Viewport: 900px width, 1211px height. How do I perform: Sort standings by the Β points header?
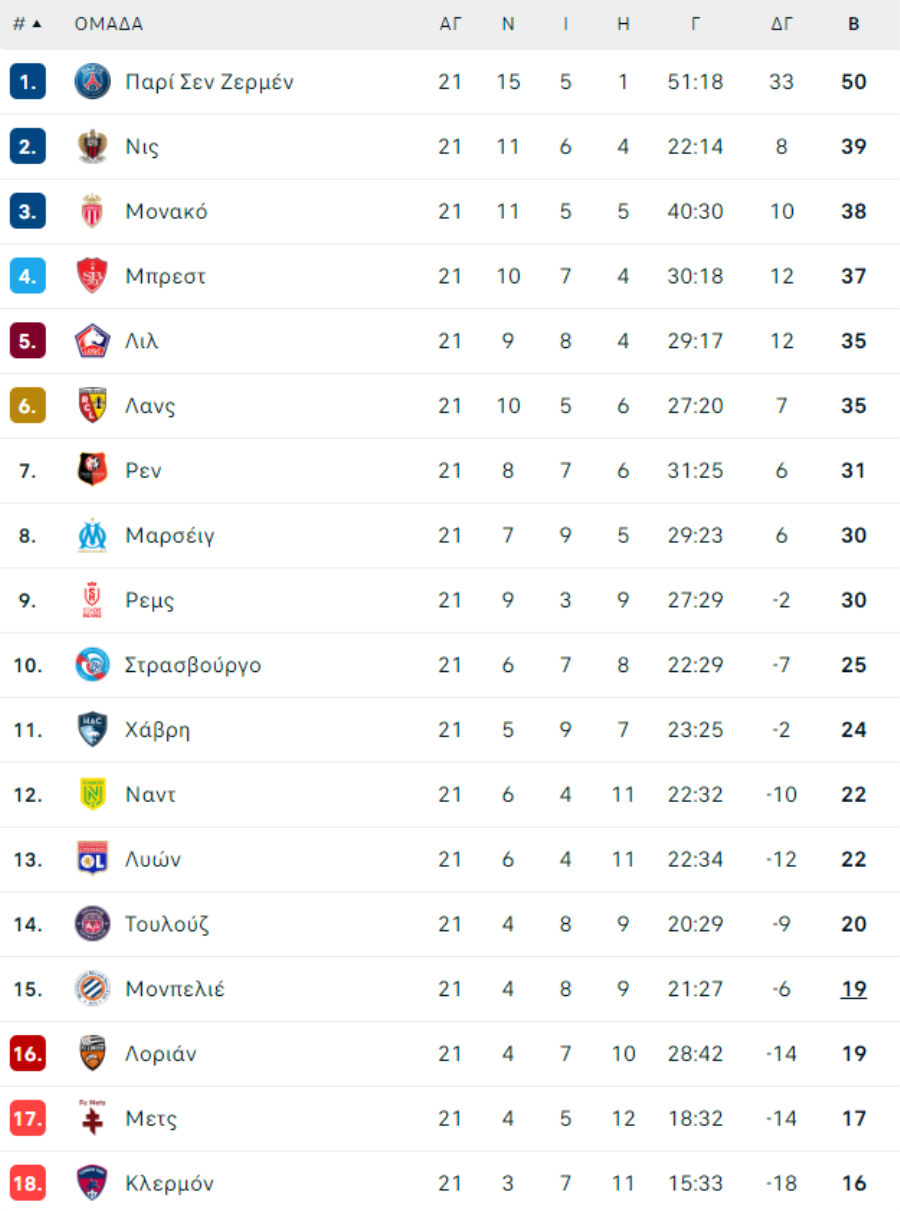click(x=854, y=24)
